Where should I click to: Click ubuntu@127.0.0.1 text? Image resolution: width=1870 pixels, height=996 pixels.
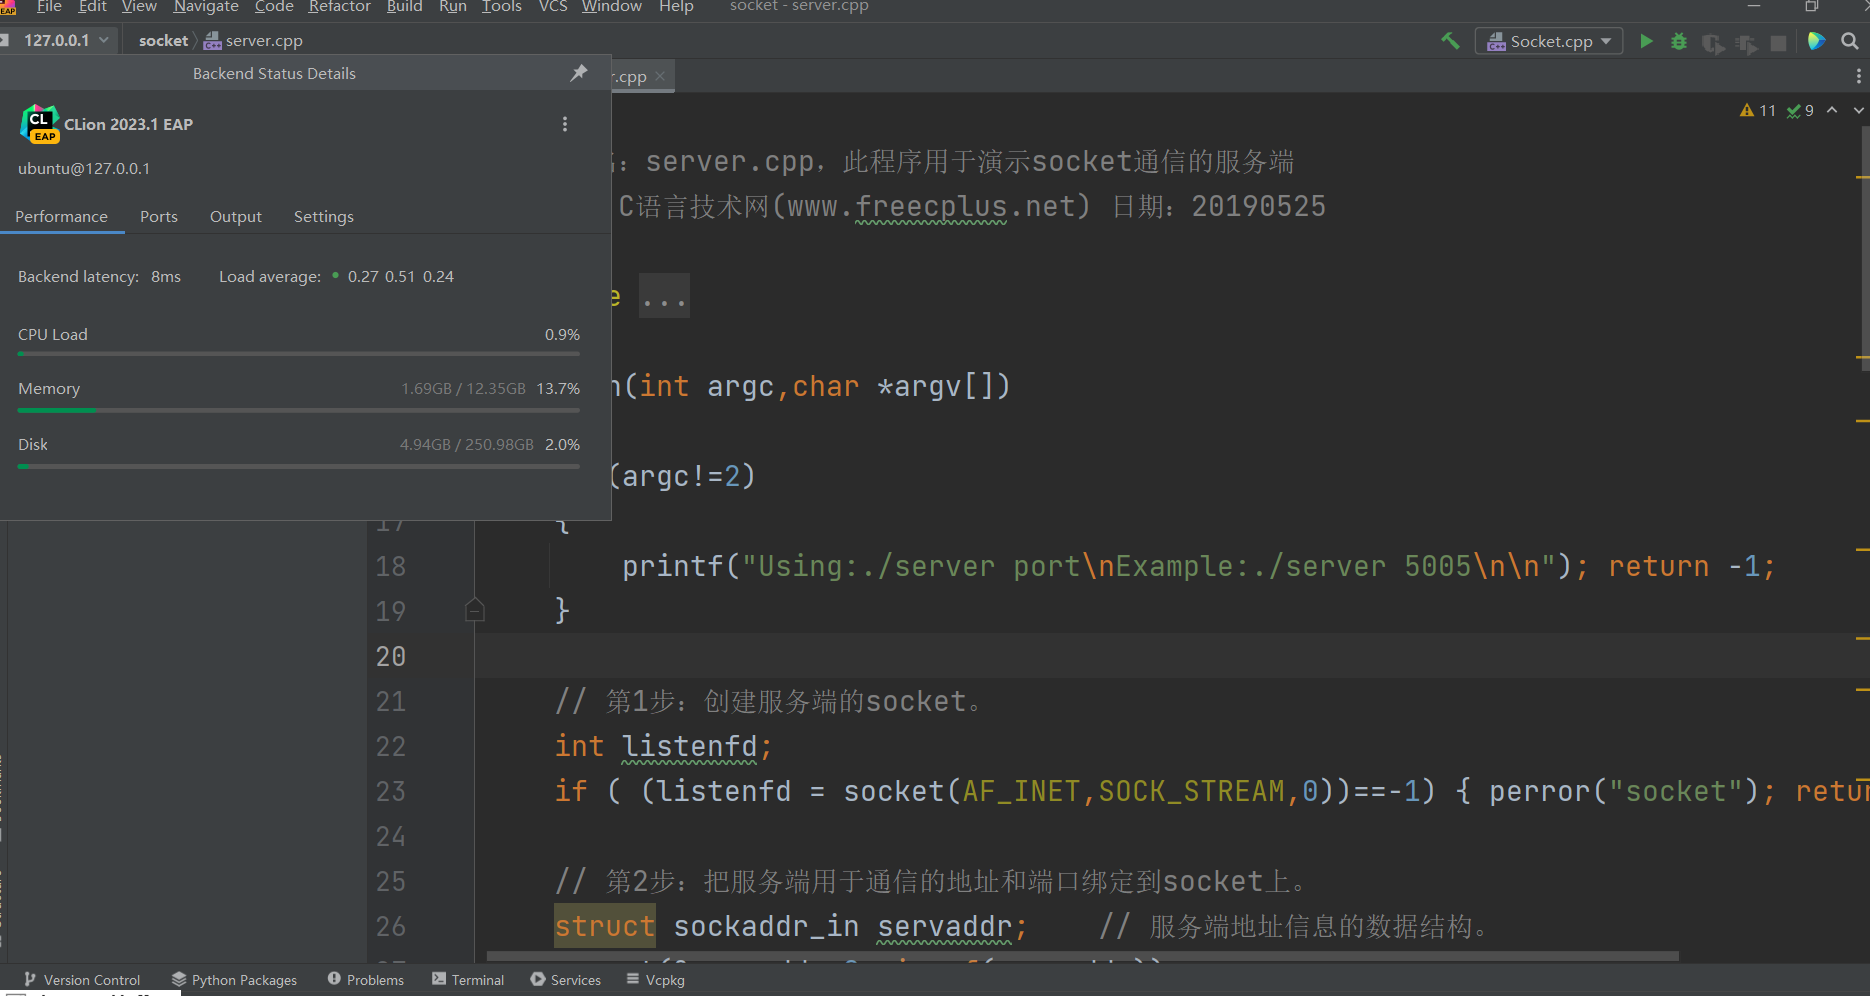[x=84, y=169]
